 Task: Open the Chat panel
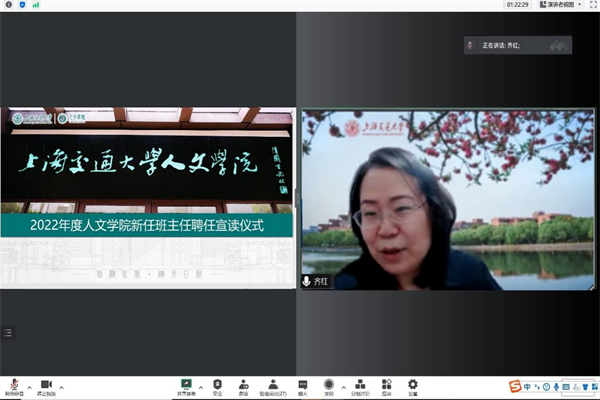coord(303,387)
